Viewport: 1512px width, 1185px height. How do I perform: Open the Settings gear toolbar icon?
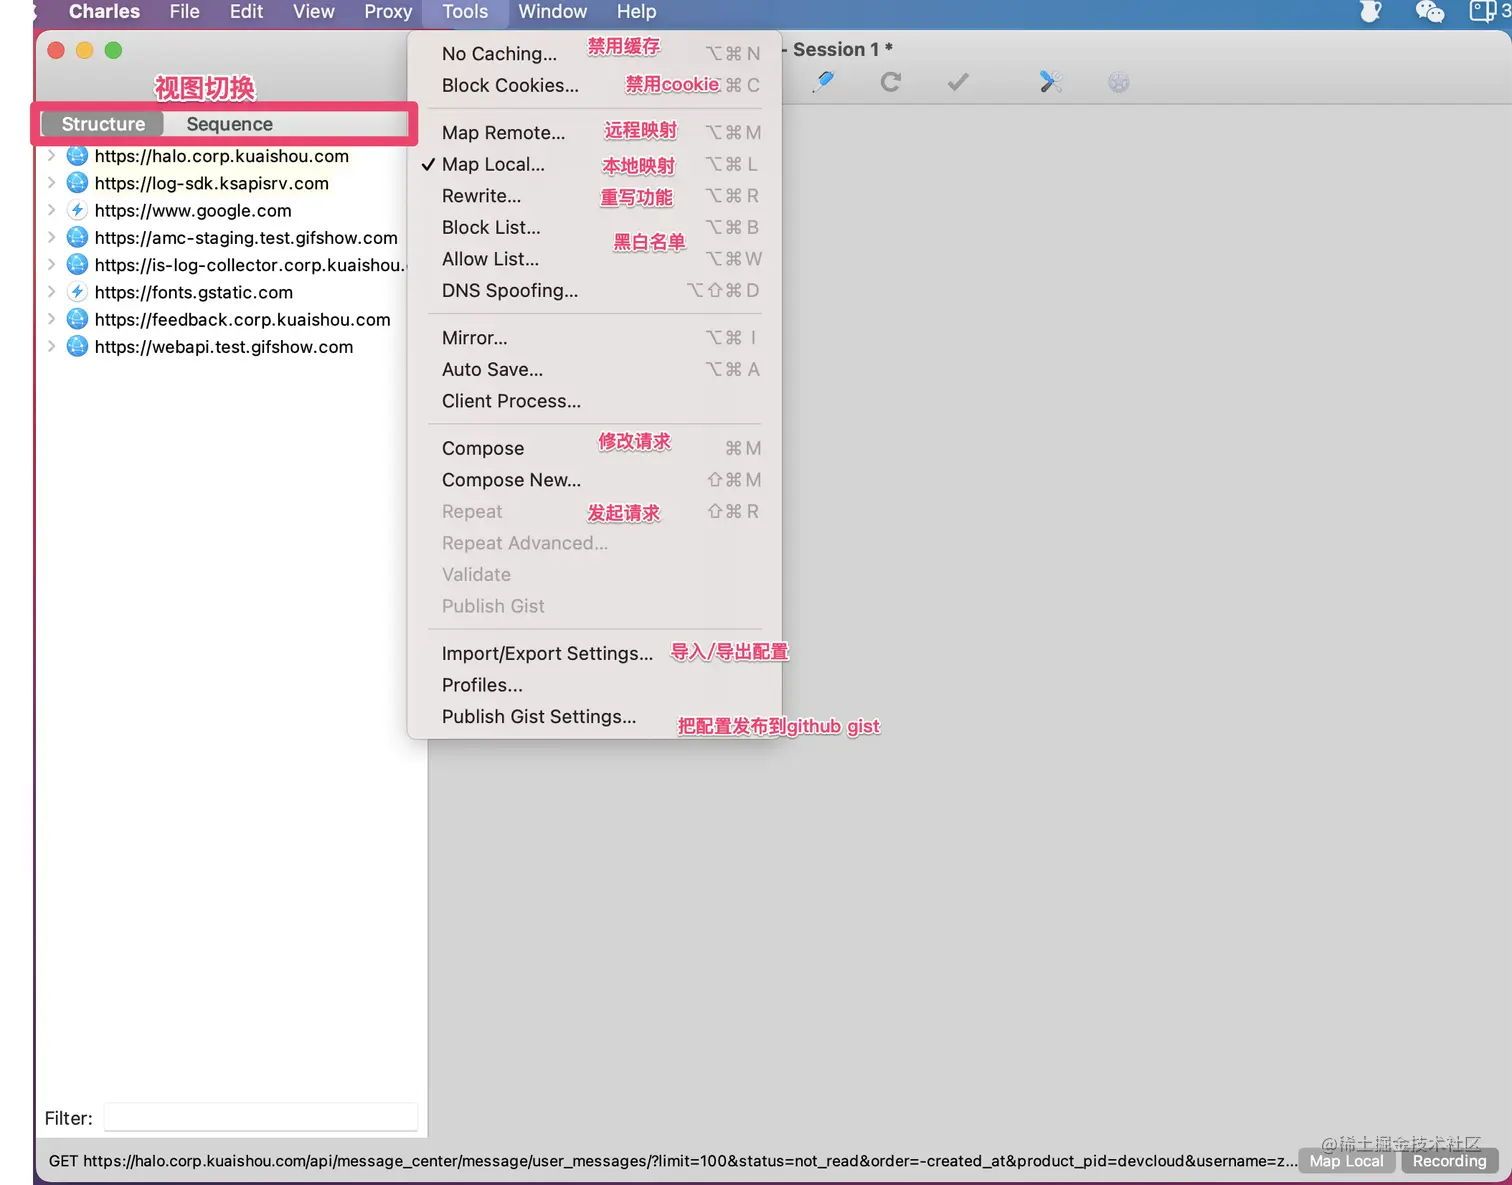(x=1119, y=82)
